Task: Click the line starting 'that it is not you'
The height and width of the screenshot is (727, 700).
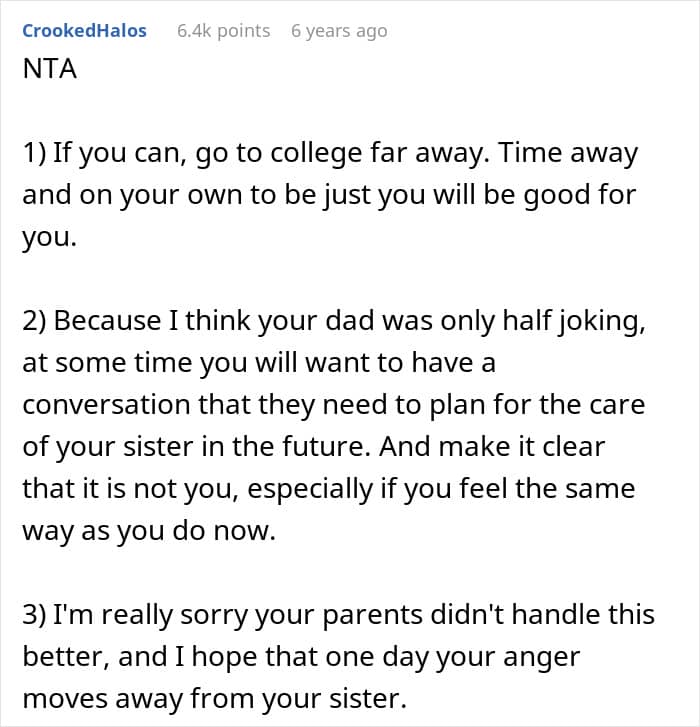Action: (326, 489)
